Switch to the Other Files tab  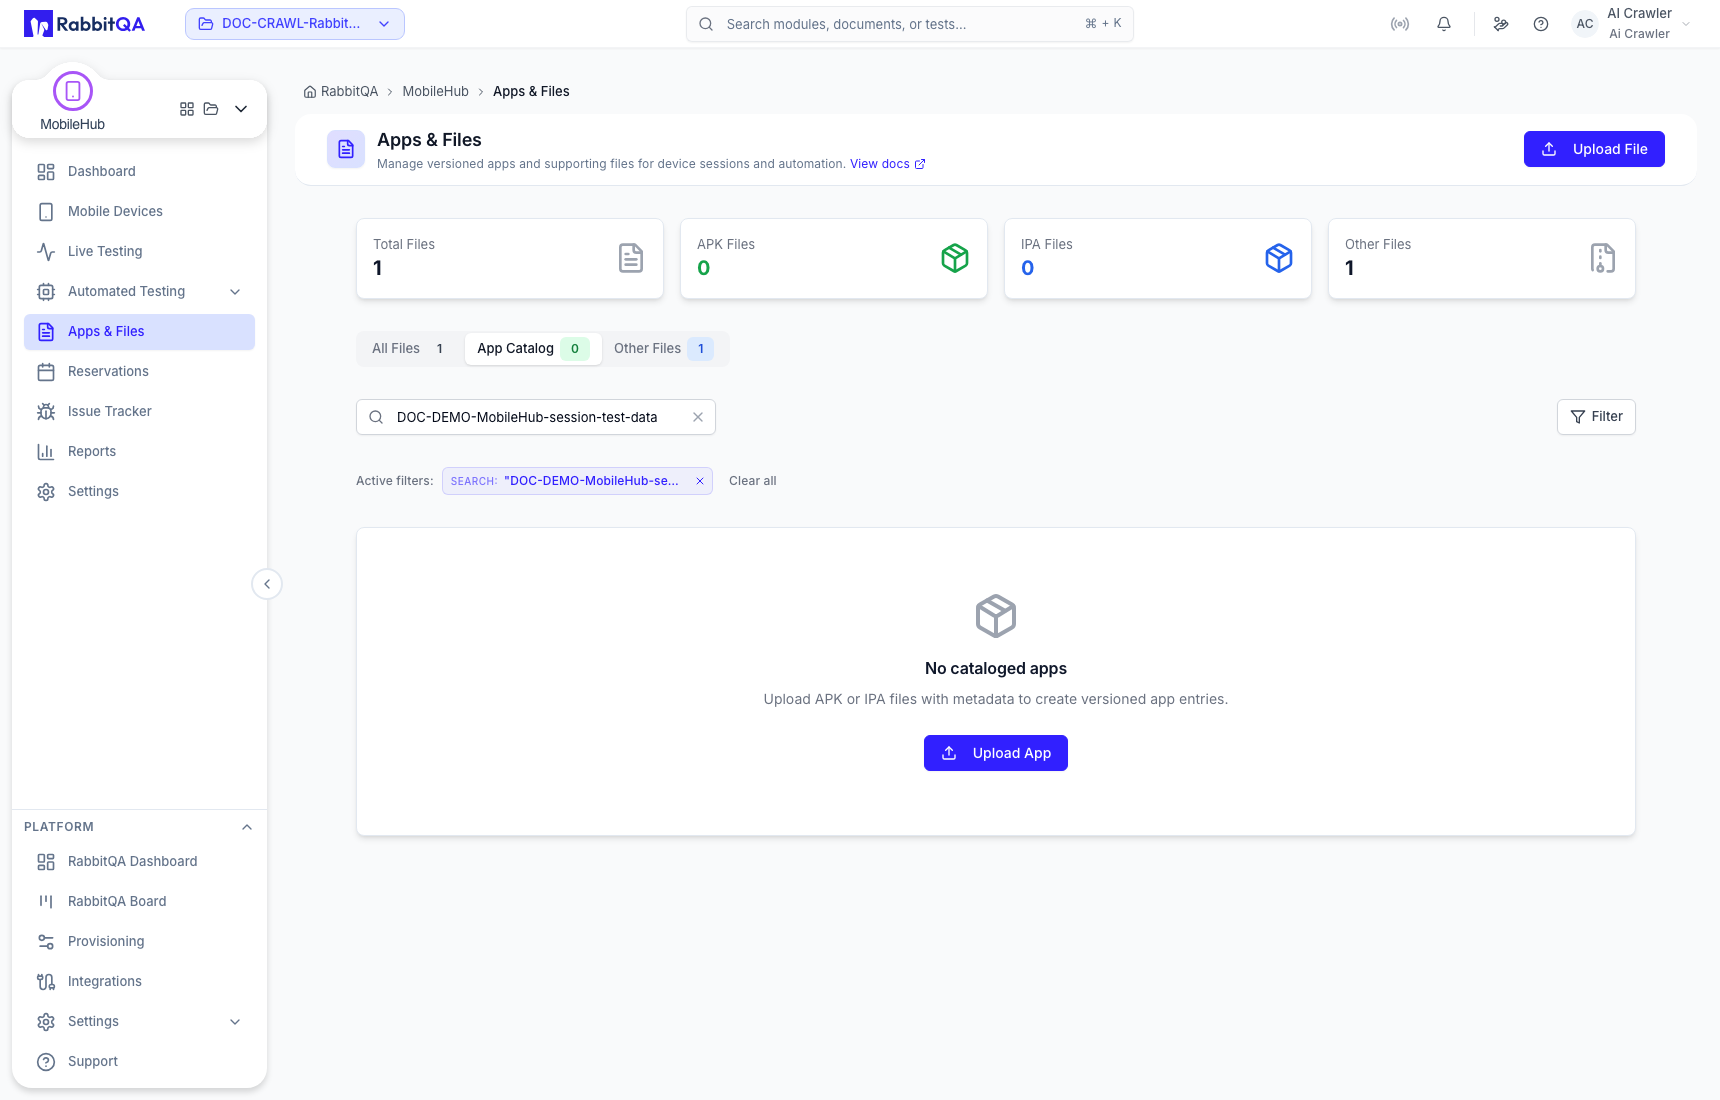[x=663, y=349]
